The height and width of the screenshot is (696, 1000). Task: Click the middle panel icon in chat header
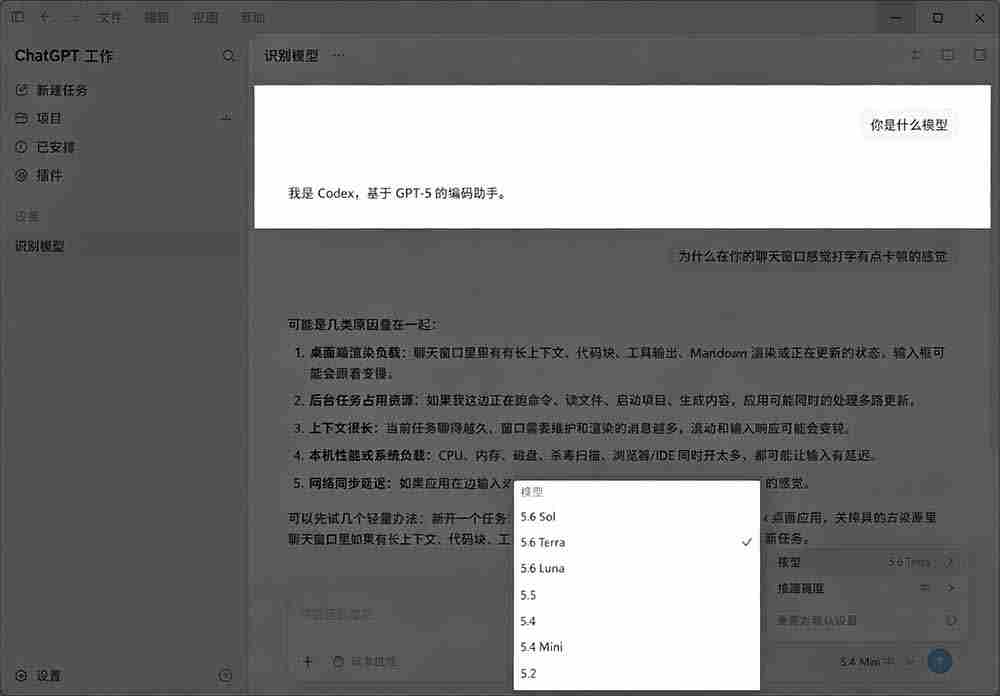click(948, 56)
